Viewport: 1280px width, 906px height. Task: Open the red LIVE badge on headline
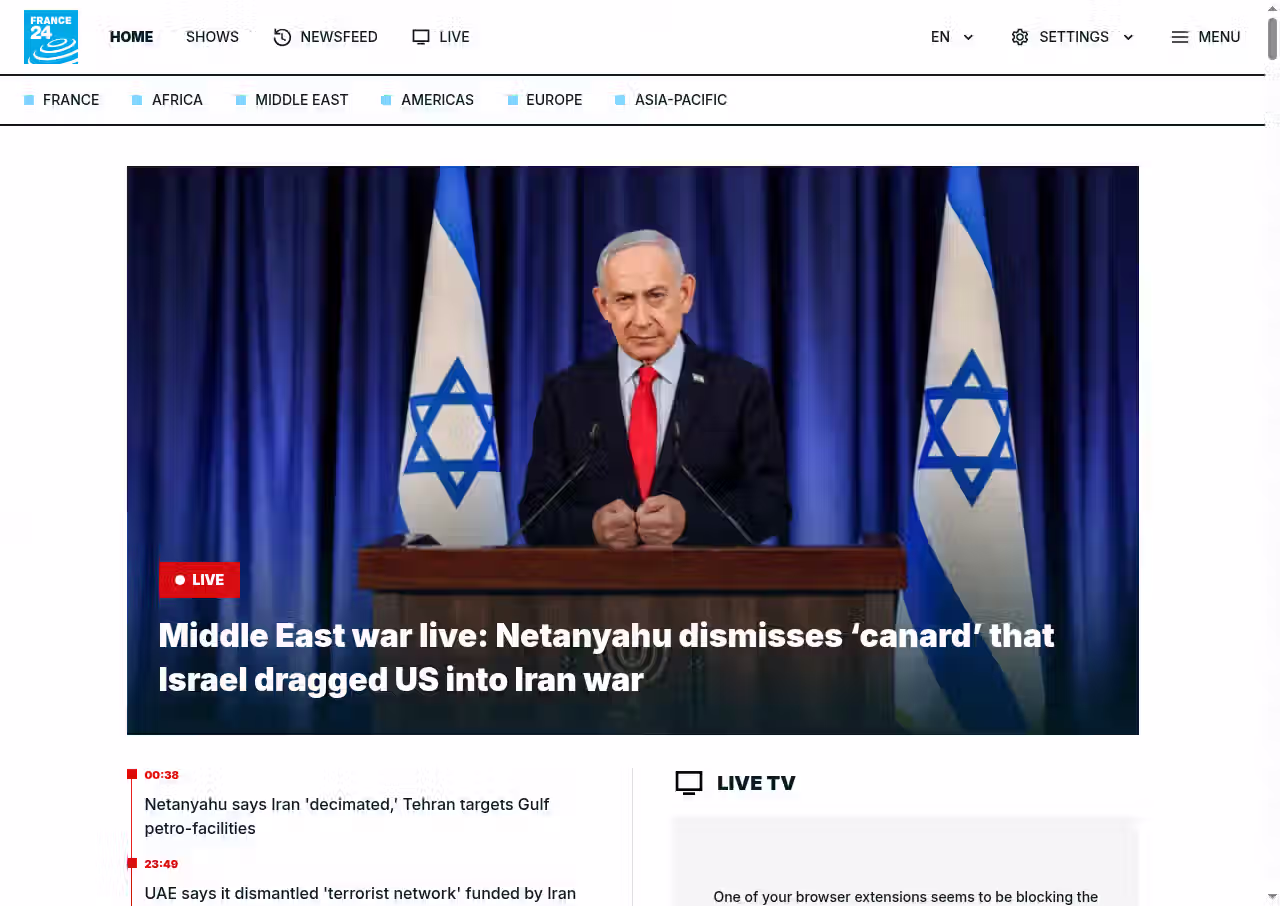click(x=199, y=580)
